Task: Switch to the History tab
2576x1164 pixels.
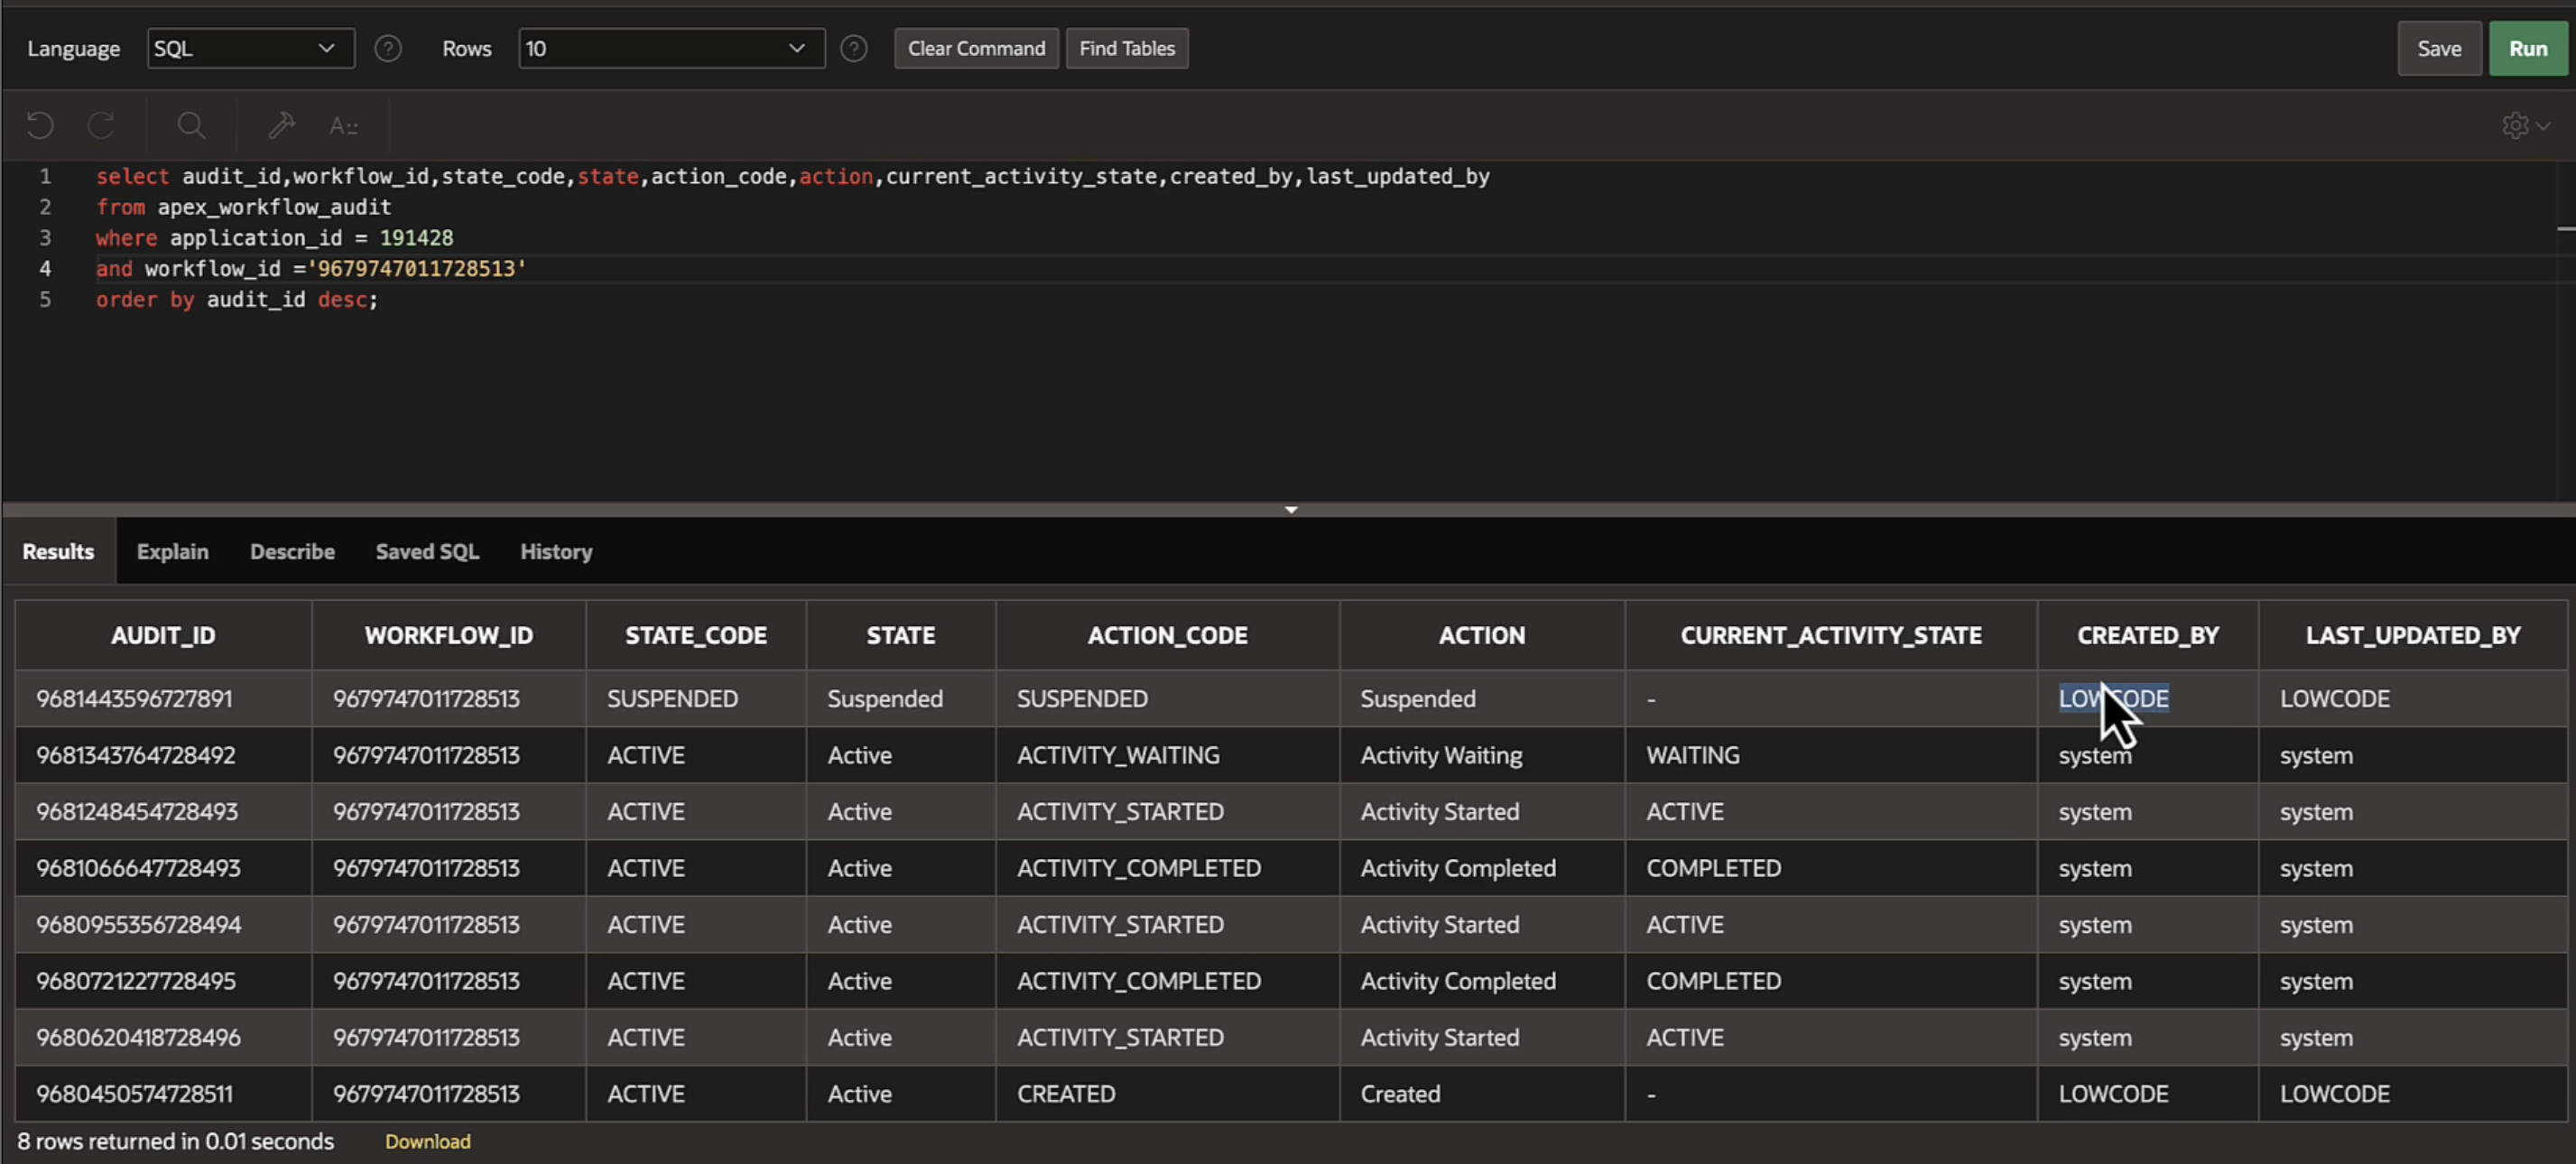Action: tap(556, 551)
